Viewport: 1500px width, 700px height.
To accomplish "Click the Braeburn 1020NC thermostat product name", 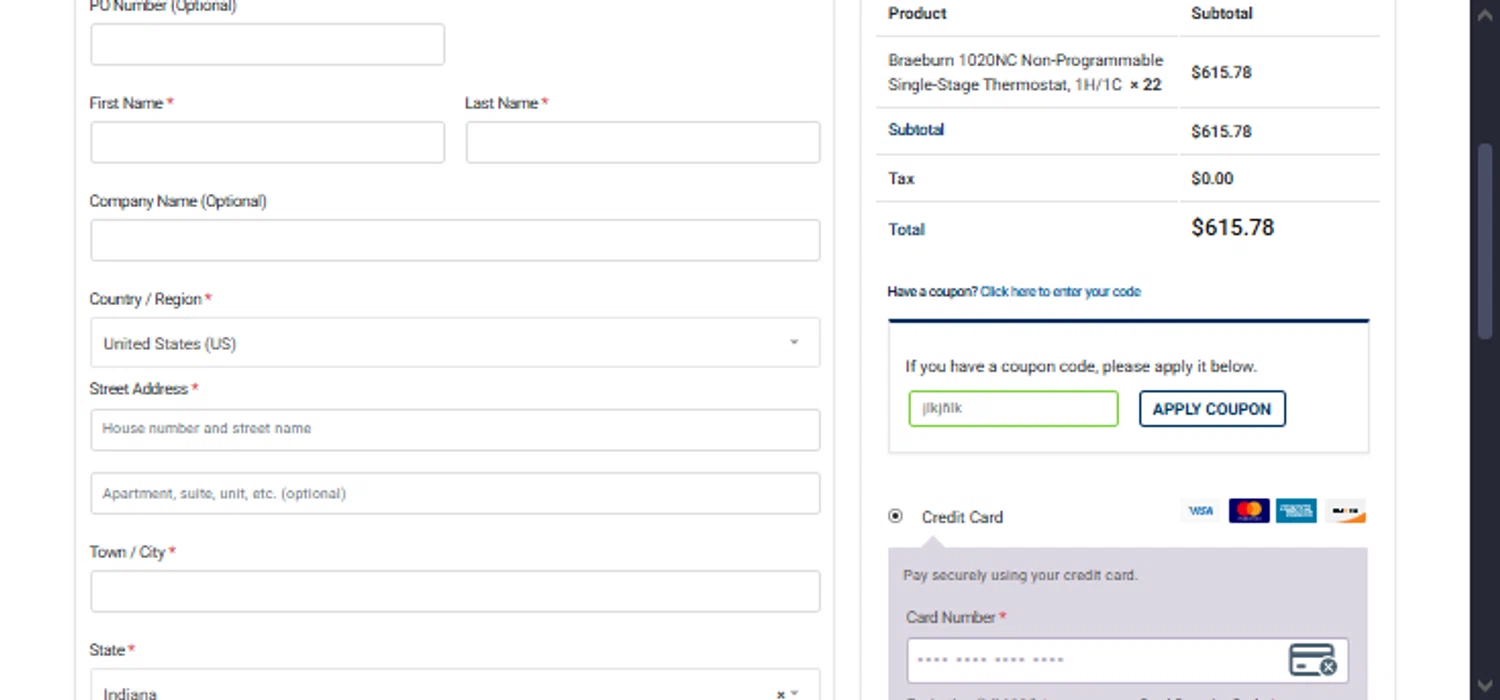I will click(x=1025, y=72).
